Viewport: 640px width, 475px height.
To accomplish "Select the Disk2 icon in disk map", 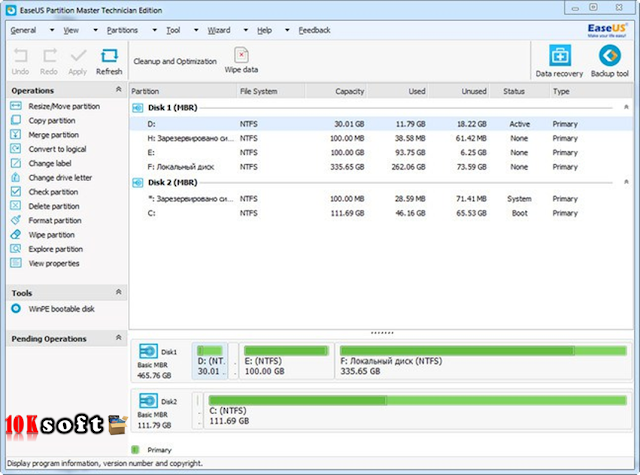I will (148, 401).
